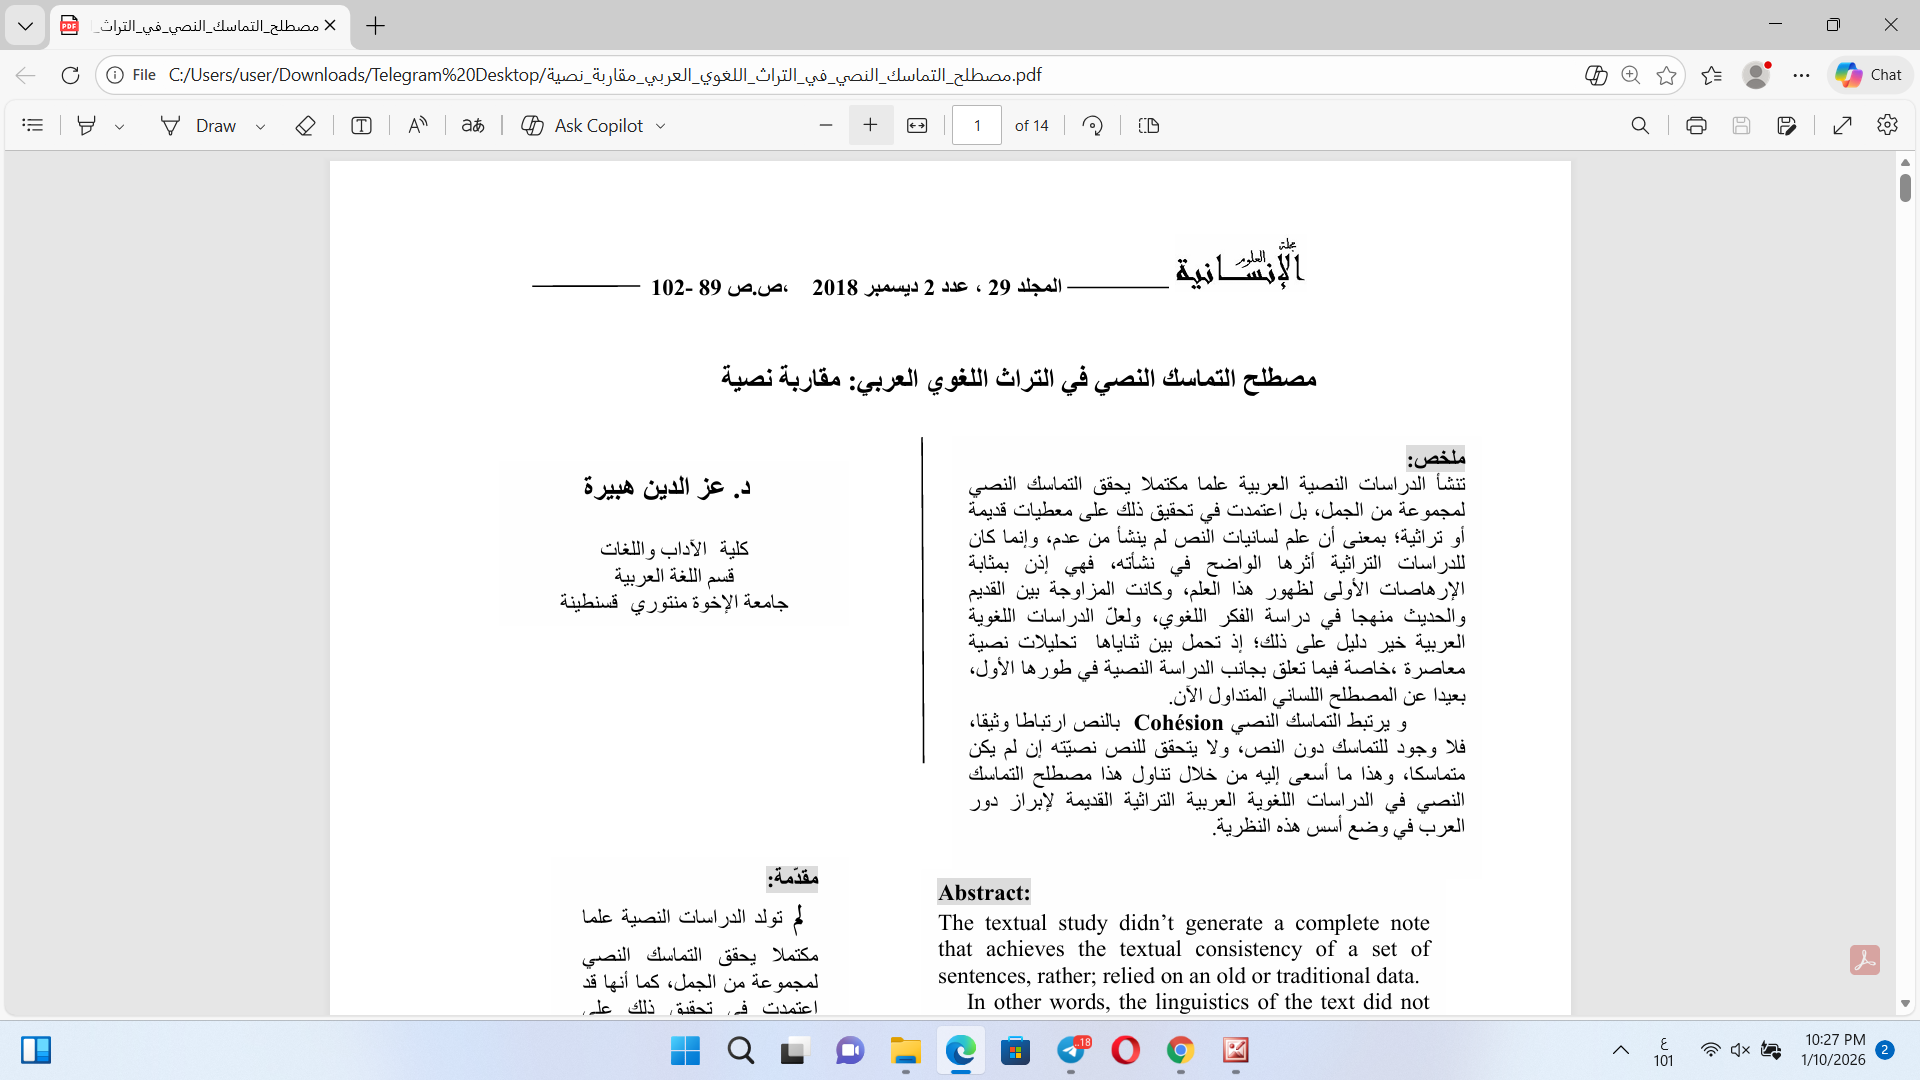Click the address bar URL
This screenshot has width=1920, height=1080.
605,75
